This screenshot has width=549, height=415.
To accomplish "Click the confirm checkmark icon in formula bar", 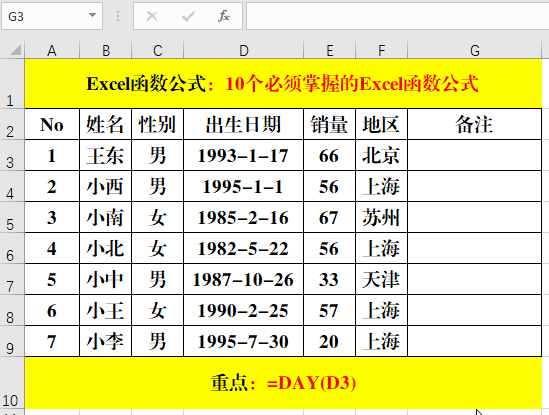I will [188, 16].
